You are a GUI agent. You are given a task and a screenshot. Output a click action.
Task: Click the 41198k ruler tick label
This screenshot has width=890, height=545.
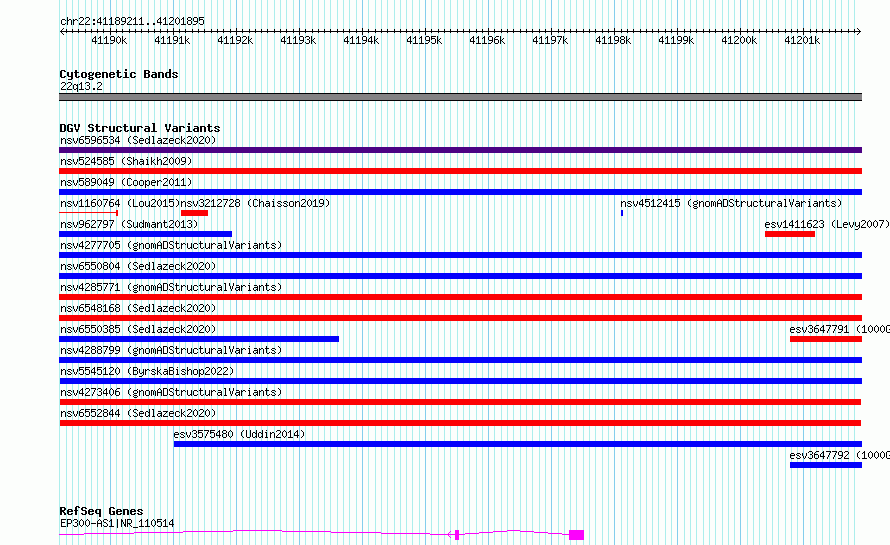click(x=613, y=40)
